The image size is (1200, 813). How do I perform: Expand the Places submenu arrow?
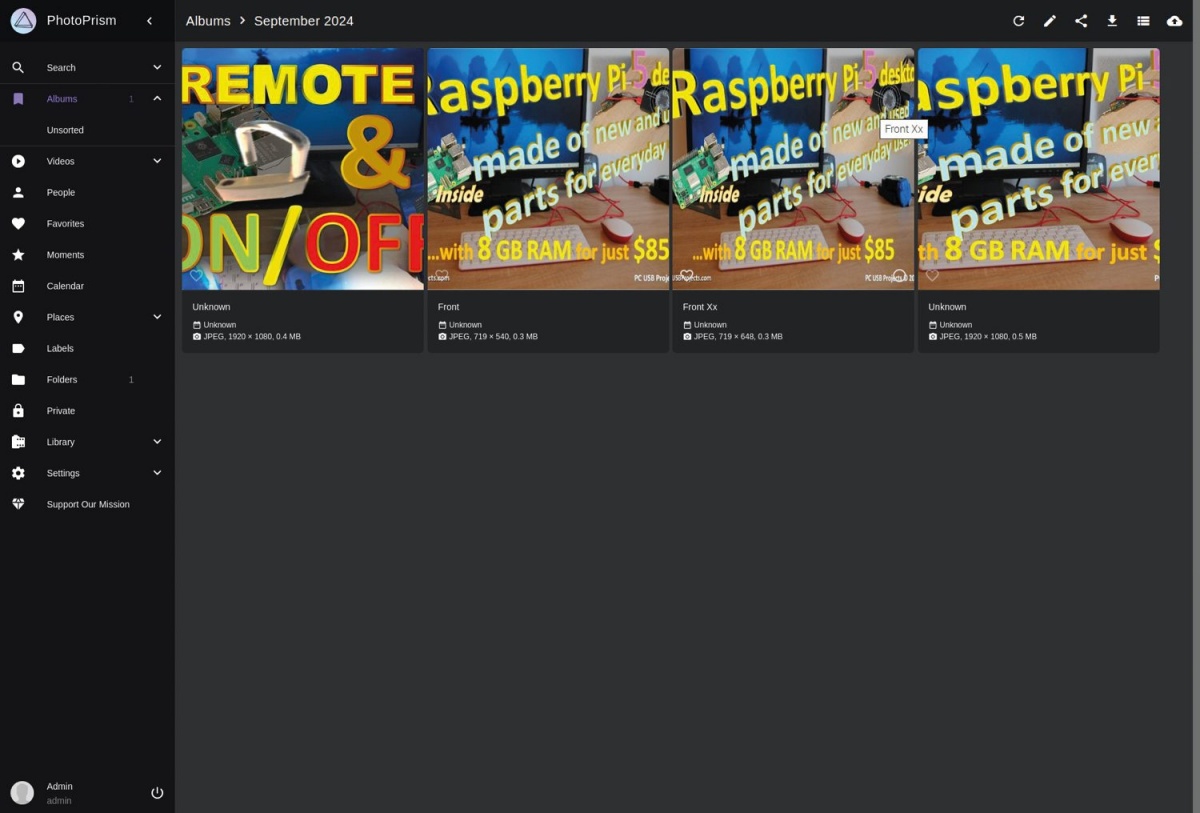pyautogui.click(x=157, y=317)
